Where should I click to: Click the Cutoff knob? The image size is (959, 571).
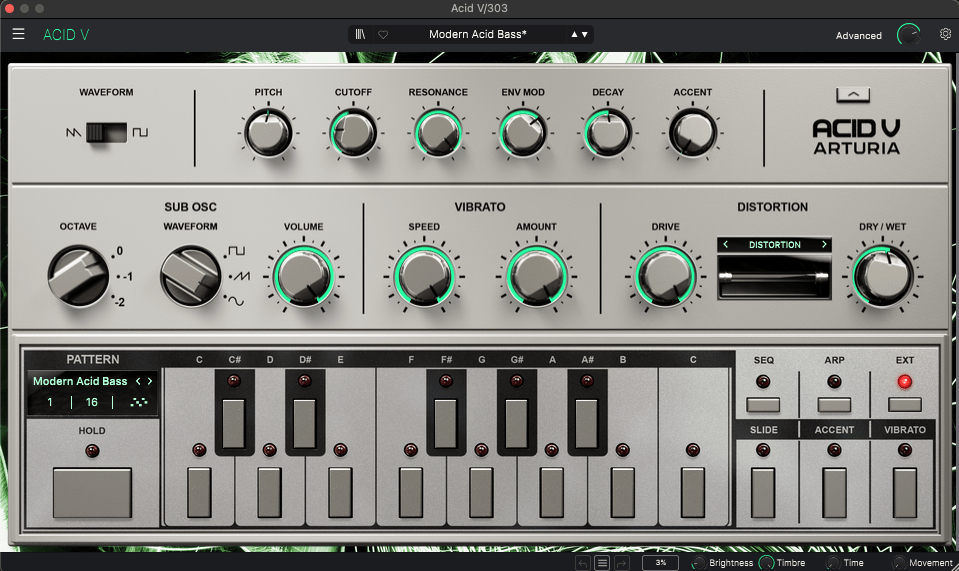click(353, 134)
